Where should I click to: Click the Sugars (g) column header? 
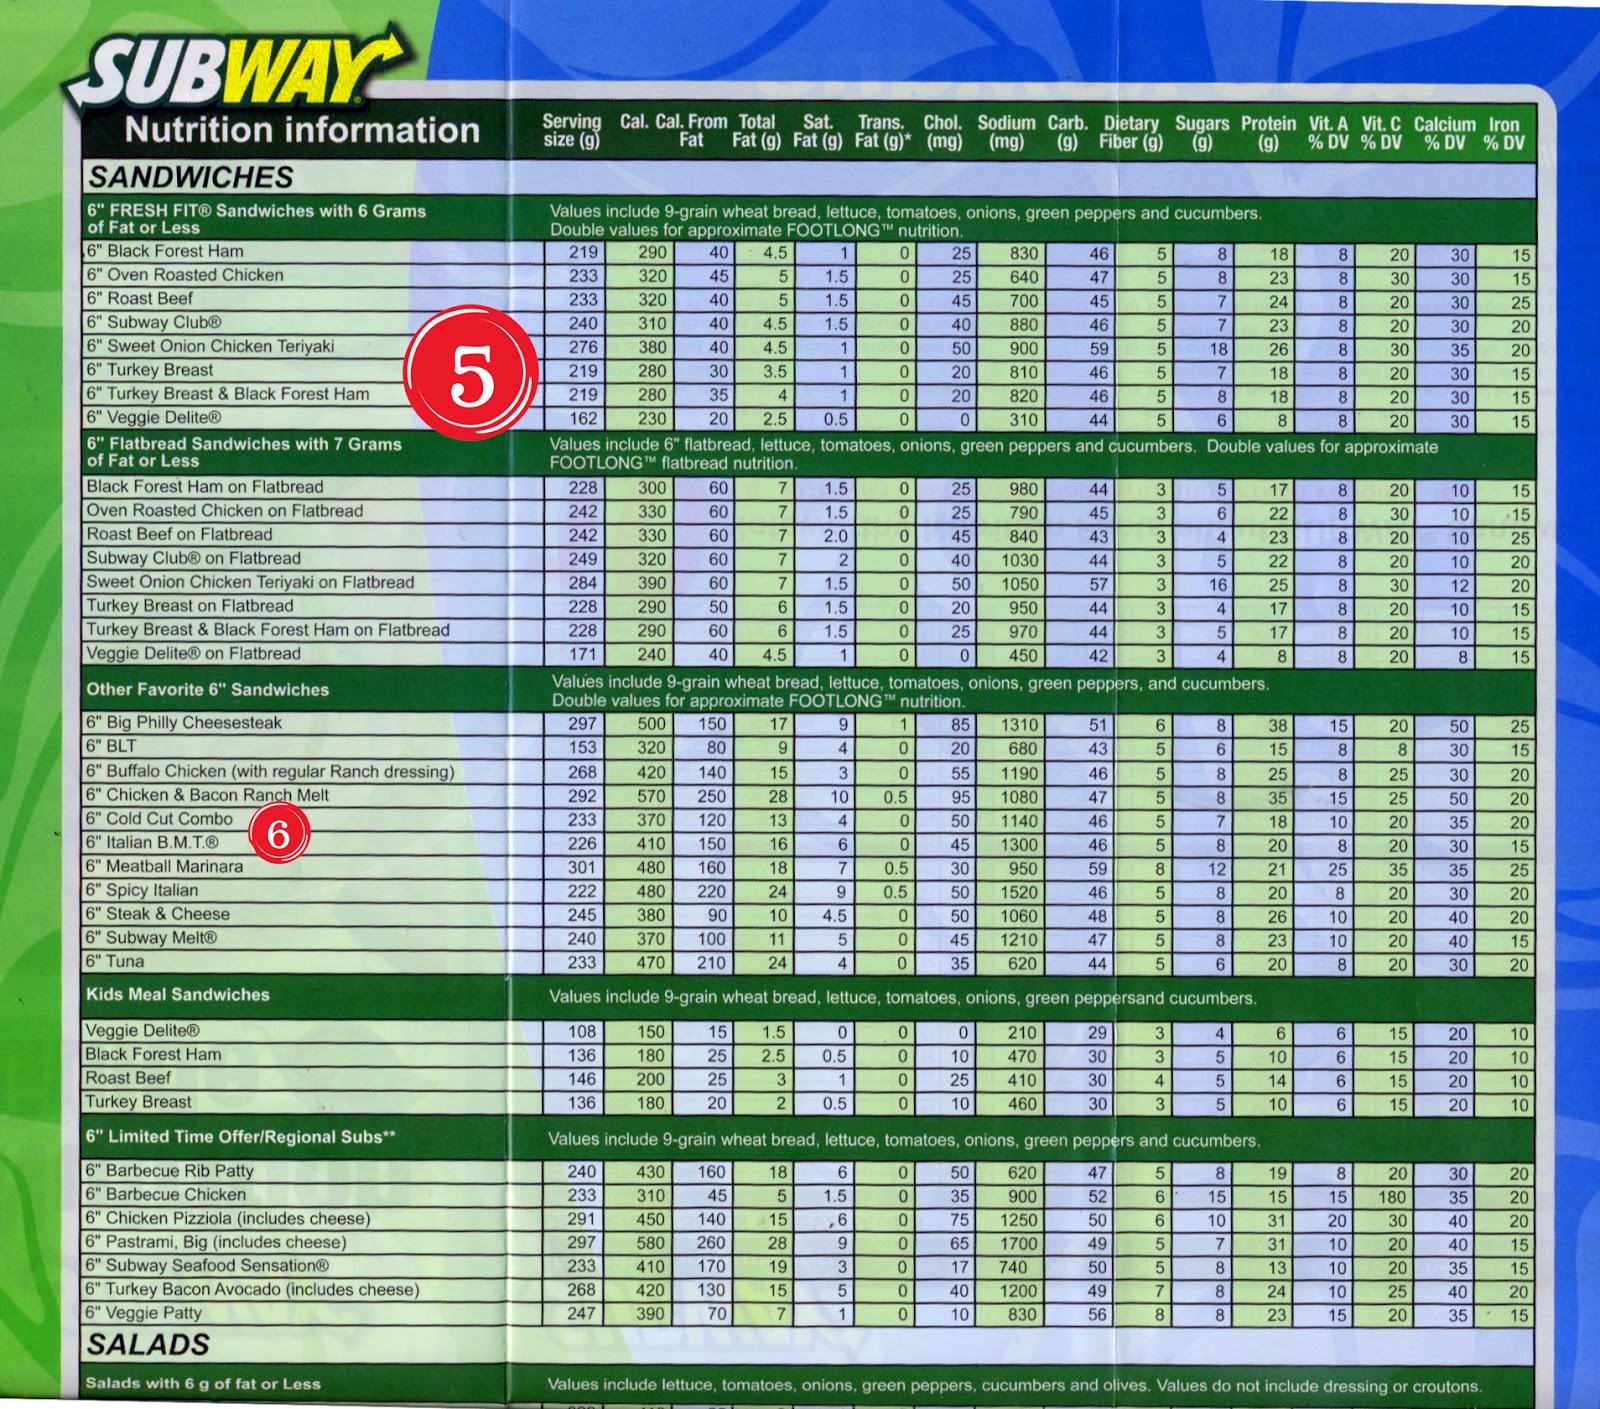[x=1202, y=132]
